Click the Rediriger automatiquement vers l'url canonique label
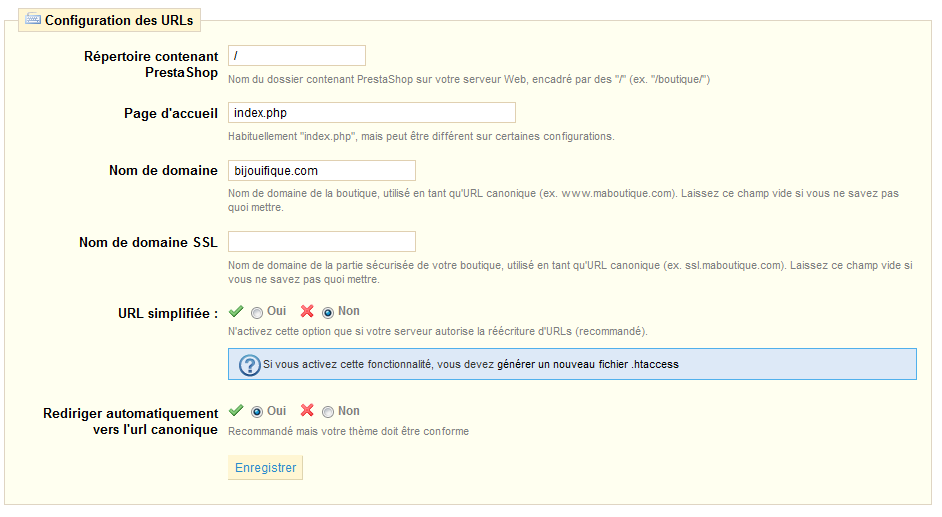 click(130, 422)
